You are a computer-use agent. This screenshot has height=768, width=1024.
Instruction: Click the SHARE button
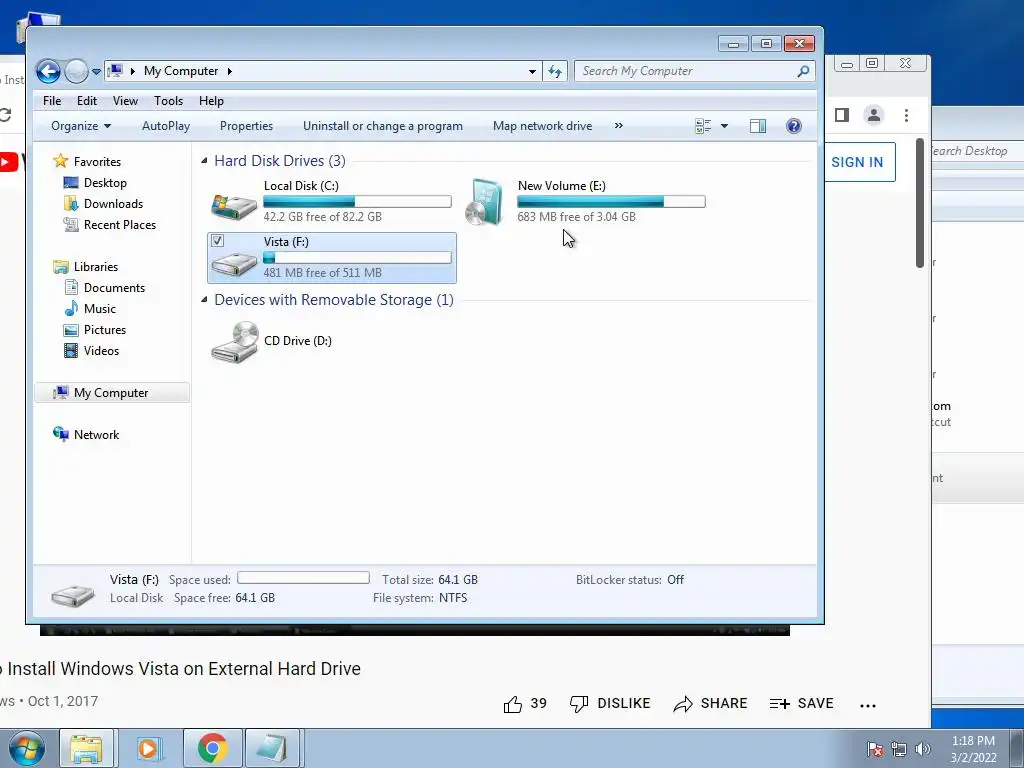click(710, 703)
